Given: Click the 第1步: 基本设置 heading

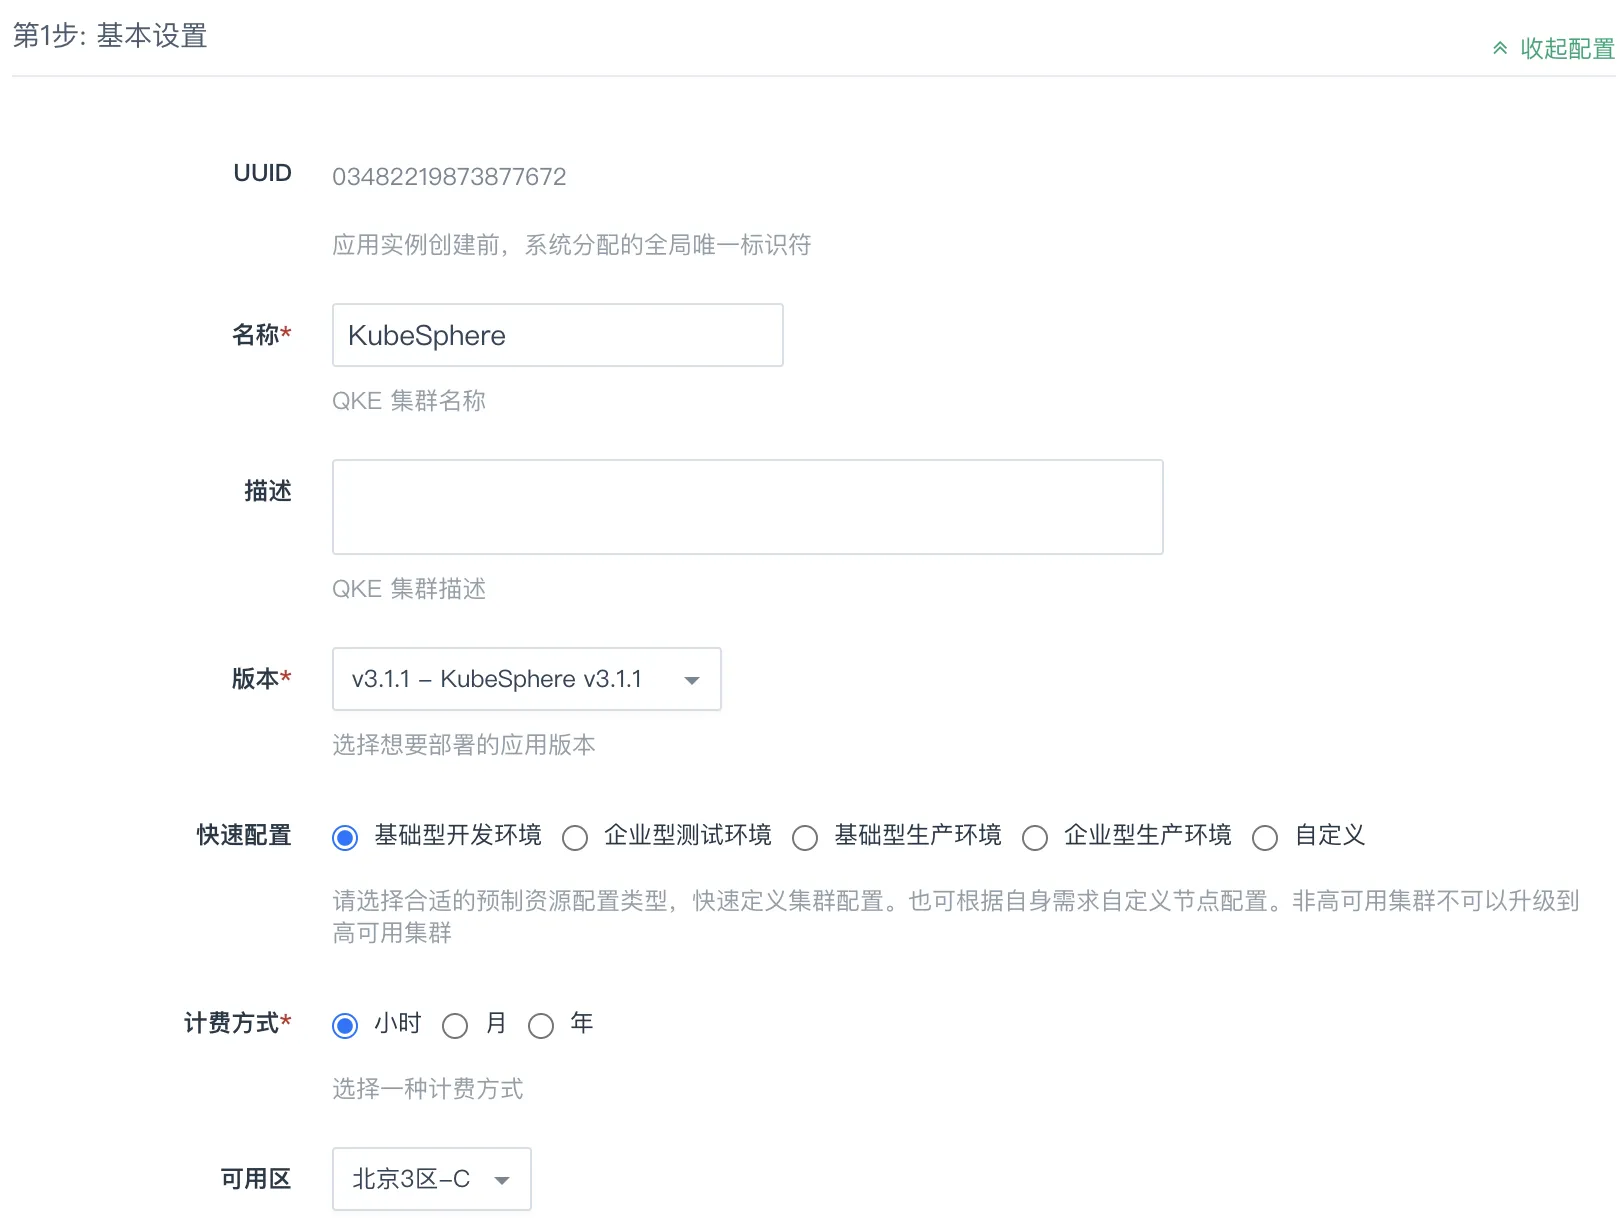Looking at the screenshot, I should (110, 36).
